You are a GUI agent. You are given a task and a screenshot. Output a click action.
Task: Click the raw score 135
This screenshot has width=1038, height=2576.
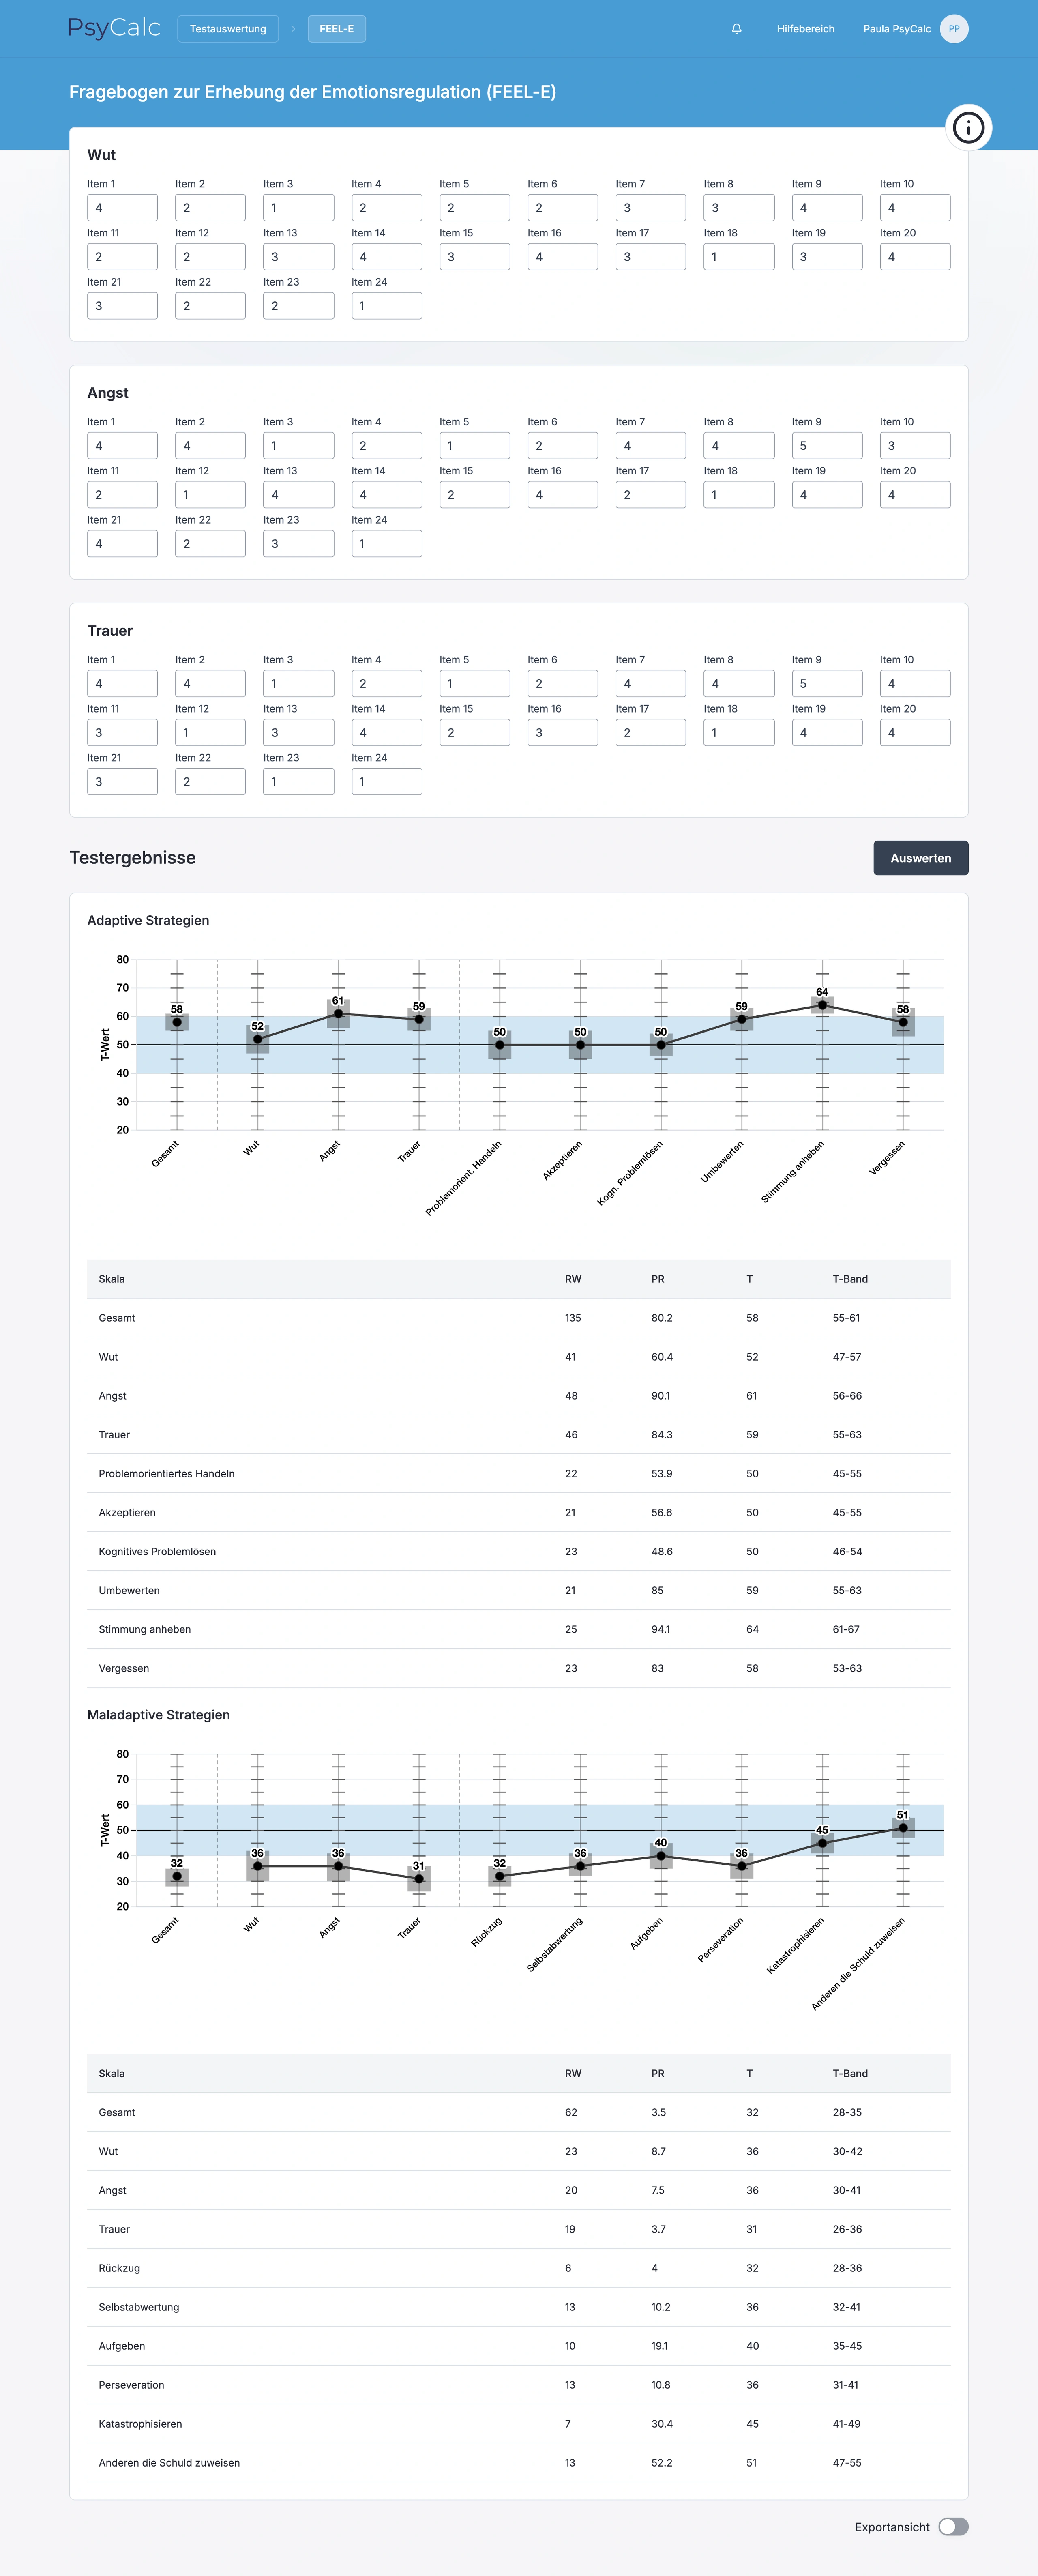point(573,1318)
